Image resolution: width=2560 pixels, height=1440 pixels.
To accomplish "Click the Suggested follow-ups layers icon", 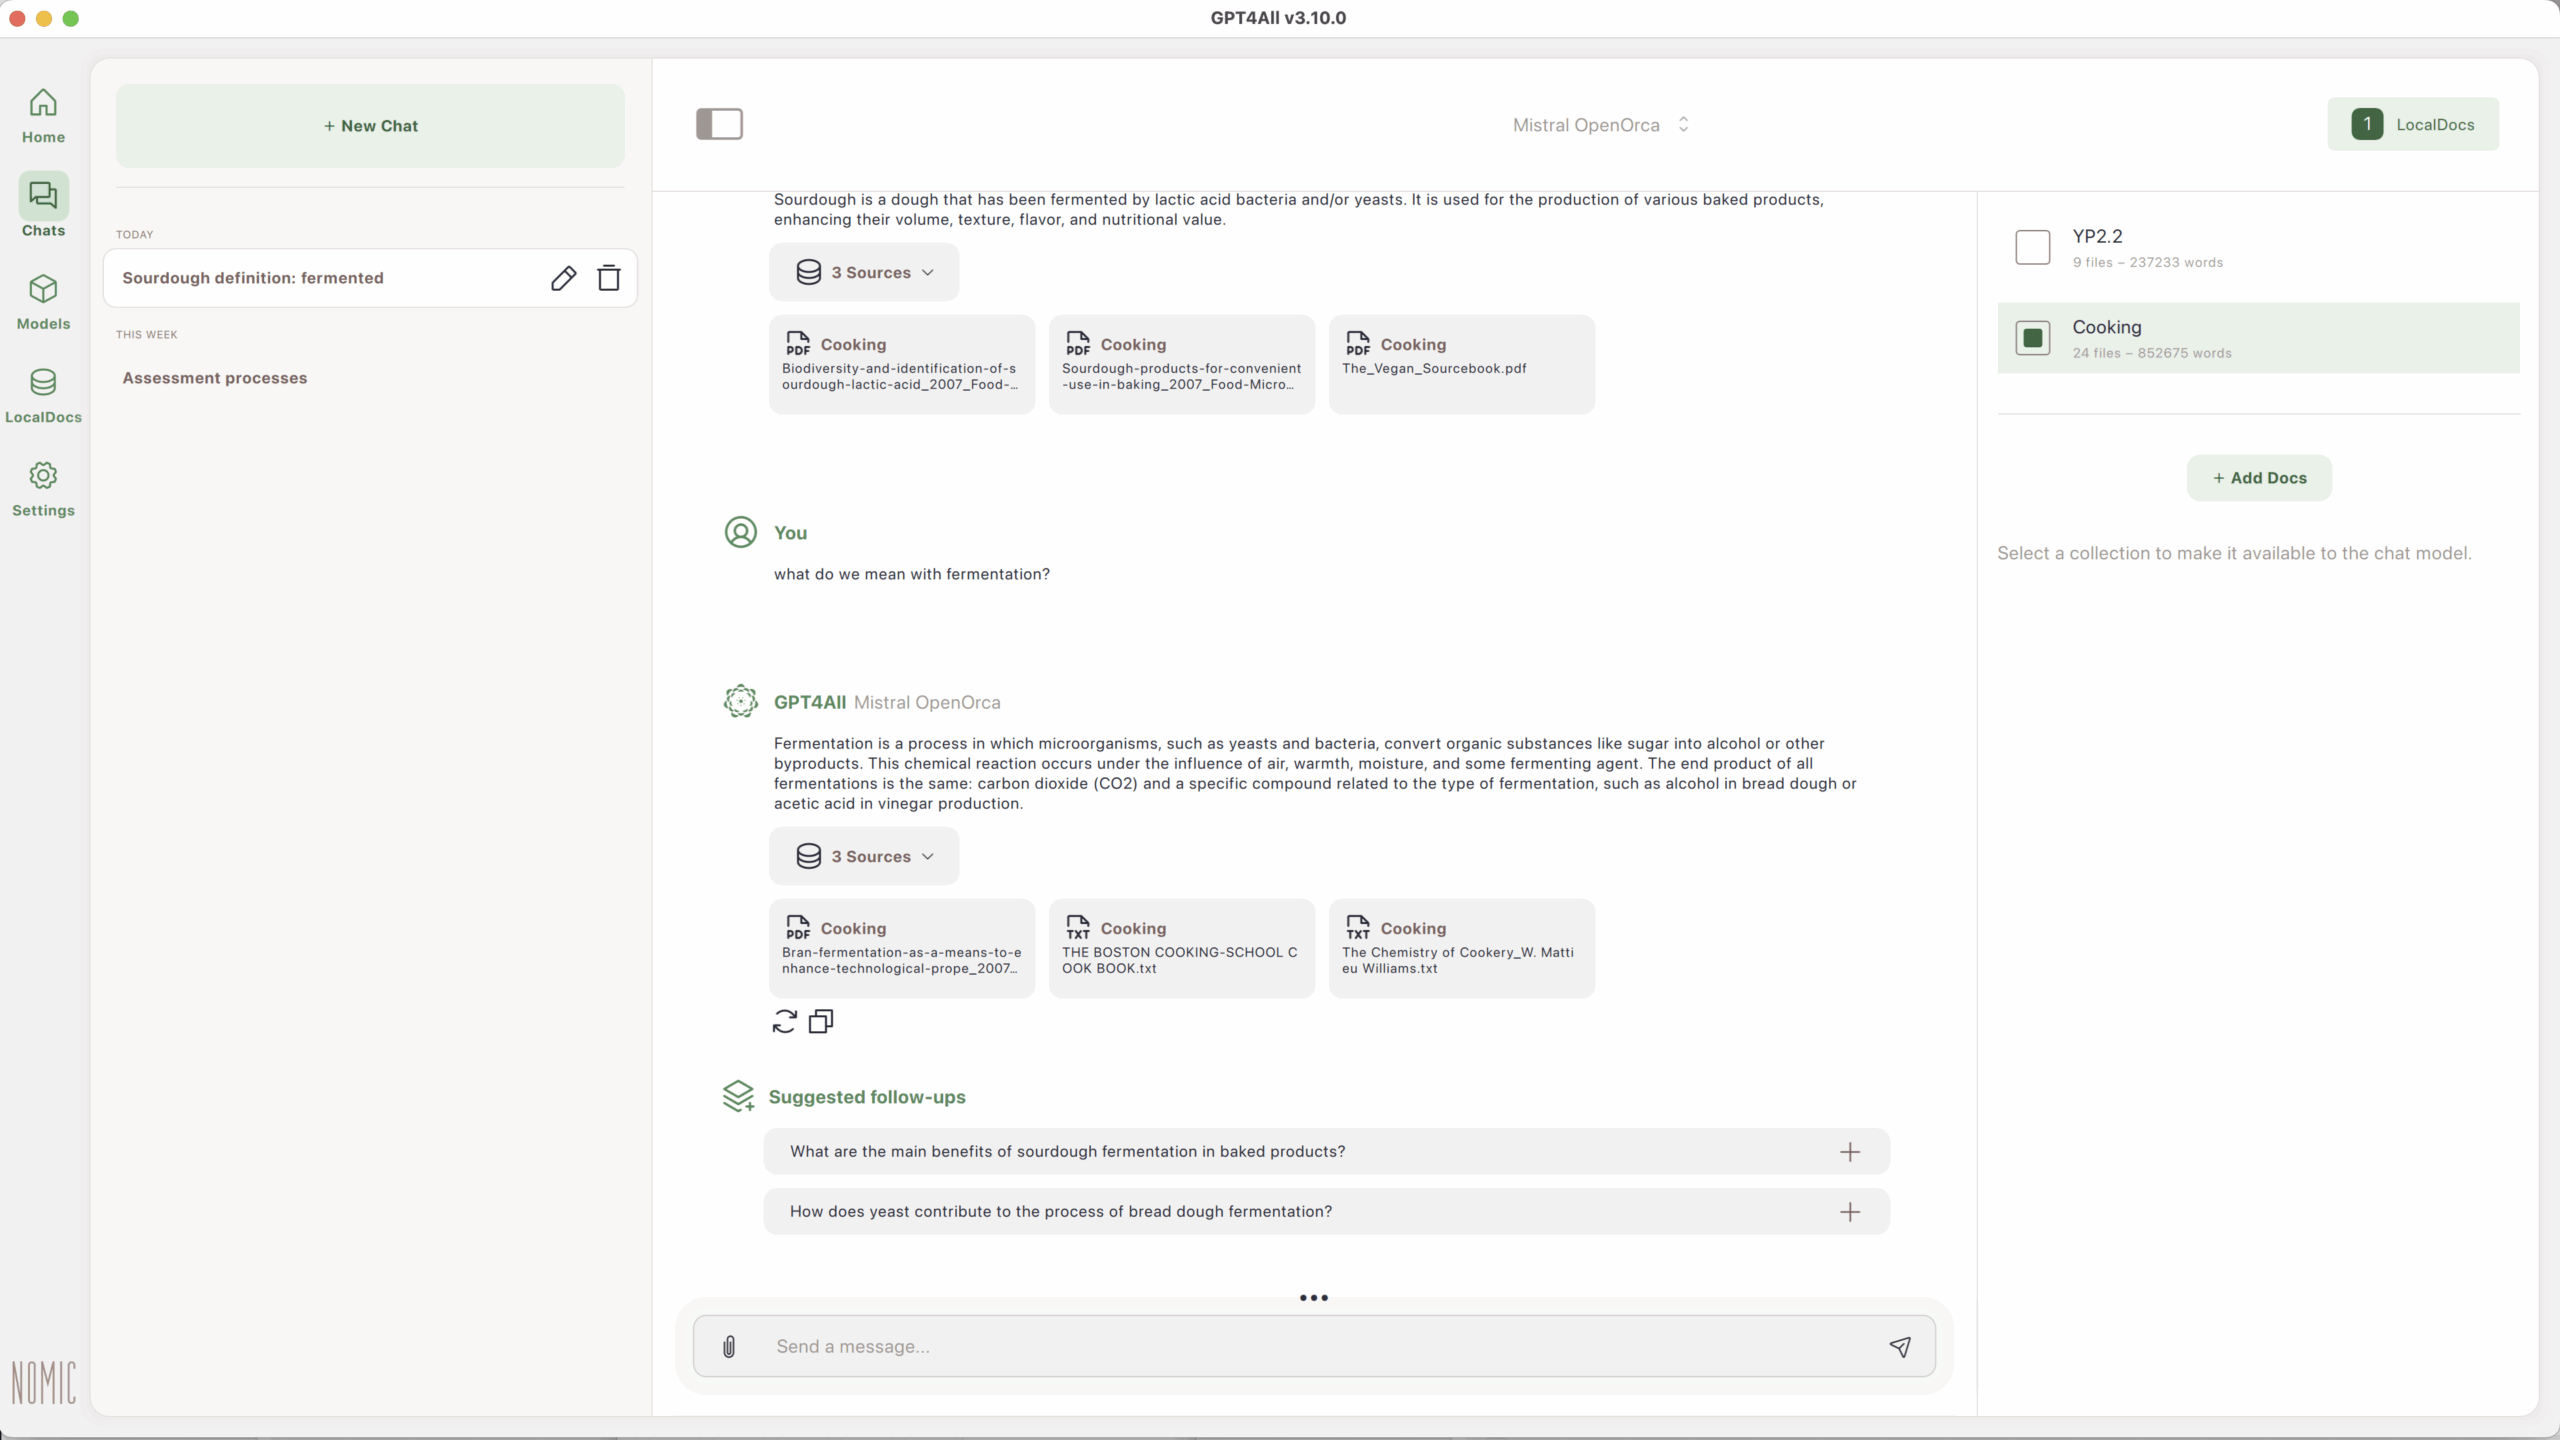I will click(738, 1096).
